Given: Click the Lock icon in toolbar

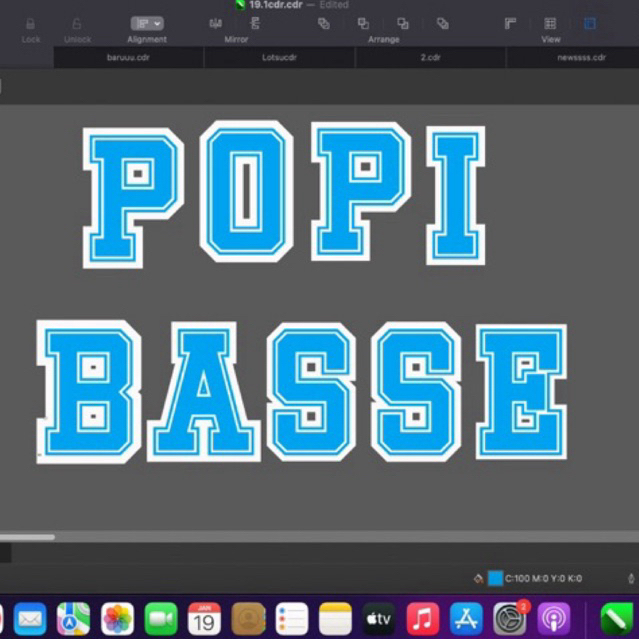Looking at the screenshot, I should (x=31, y=24).
